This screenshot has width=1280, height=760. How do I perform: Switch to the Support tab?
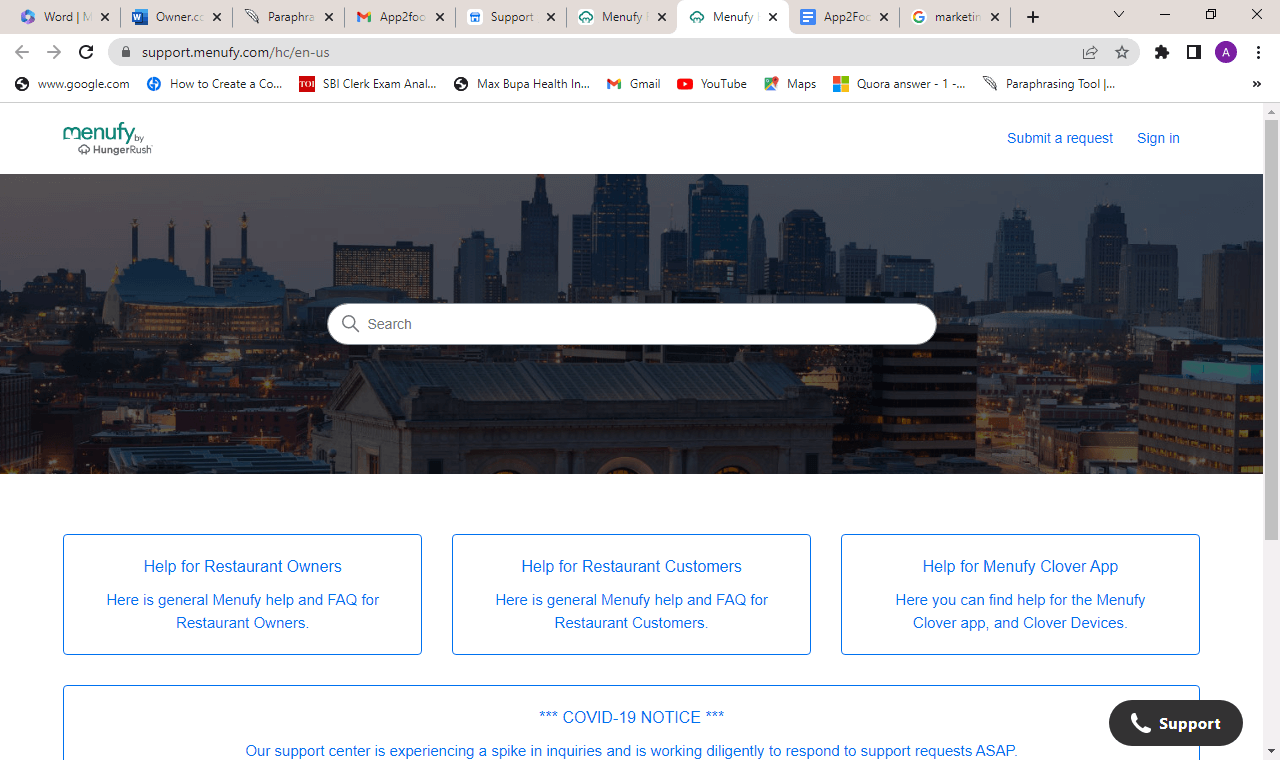pyautogui.click(x=511, y=17)
